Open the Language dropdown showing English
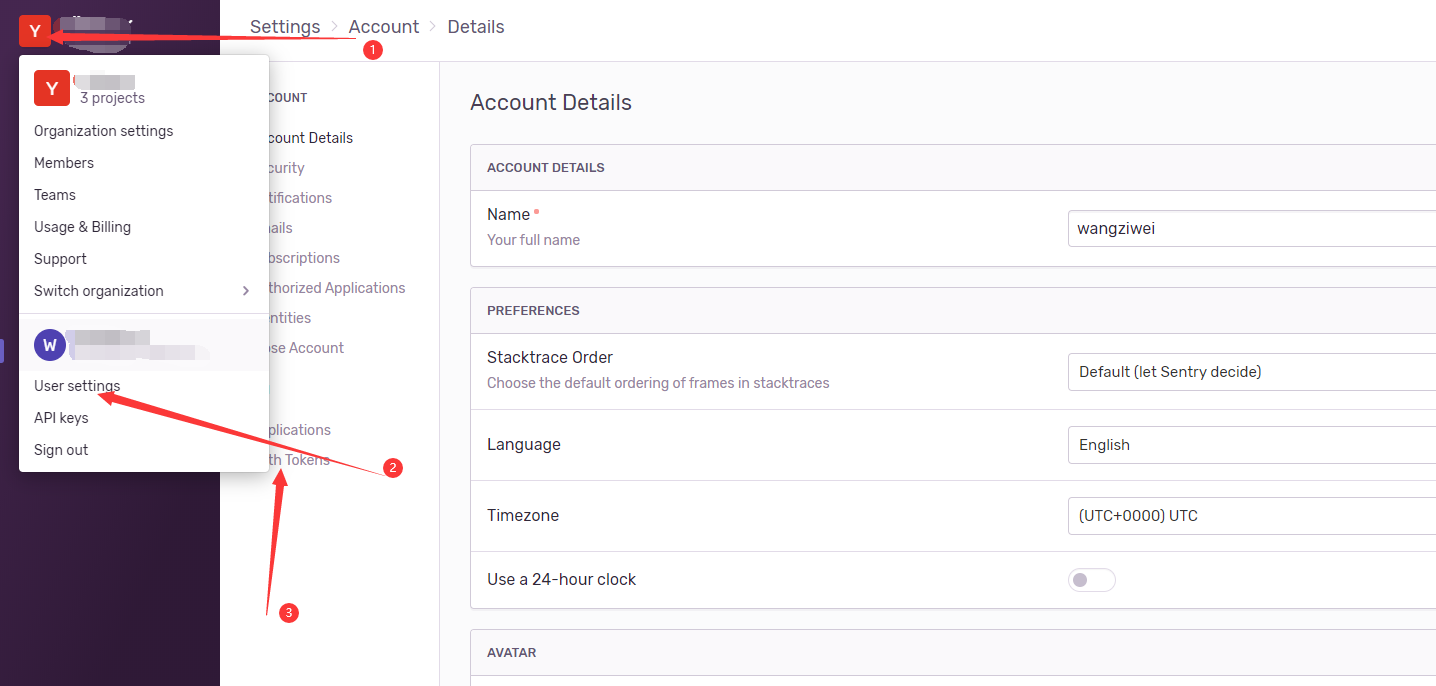Viewport: 1436px width, 686px height. click(1250, 445)
